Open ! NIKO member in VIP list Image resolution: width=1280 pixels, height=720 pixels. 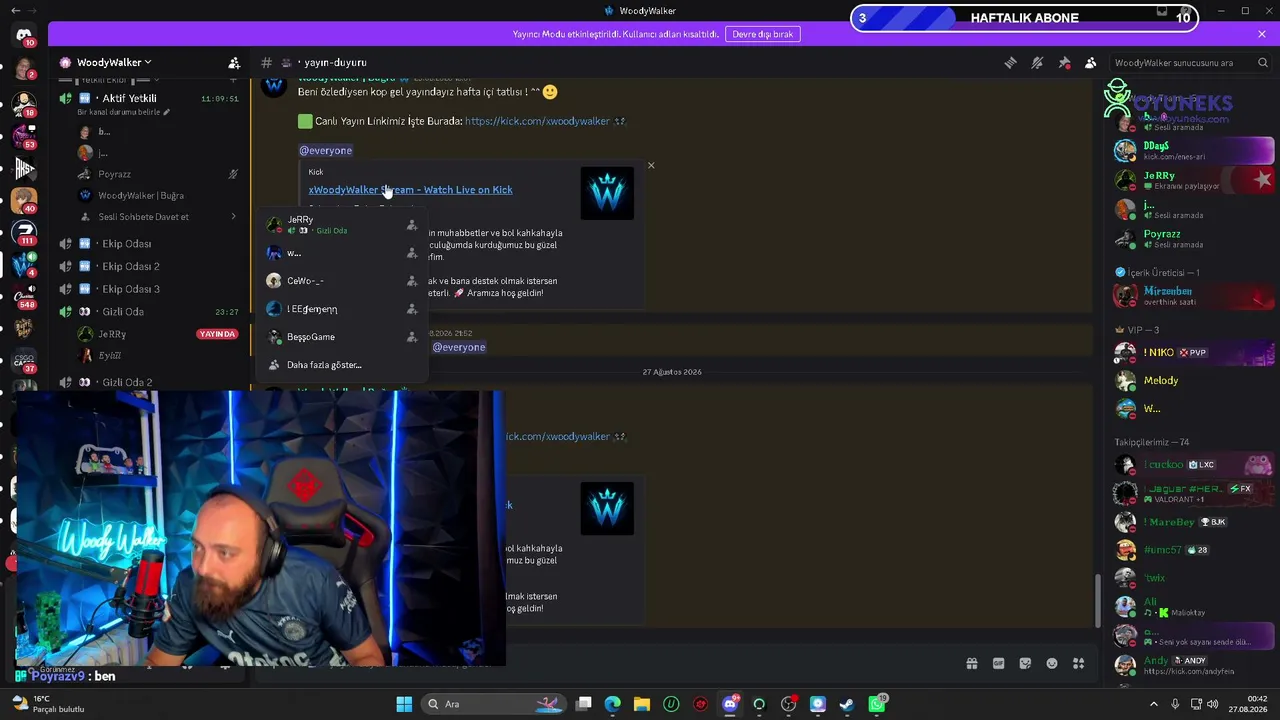click(x=1194, y=353)
